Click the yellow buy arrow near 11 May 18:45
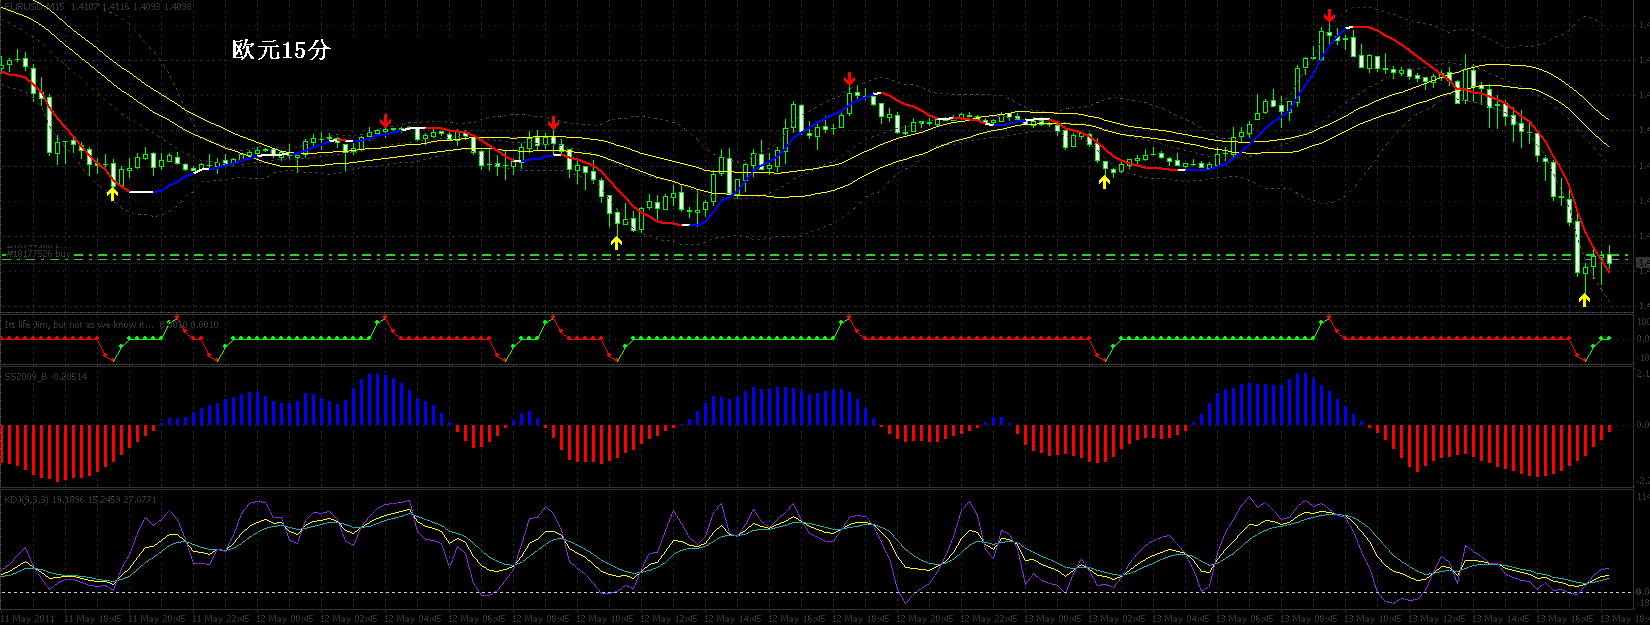 click(112, 193)
